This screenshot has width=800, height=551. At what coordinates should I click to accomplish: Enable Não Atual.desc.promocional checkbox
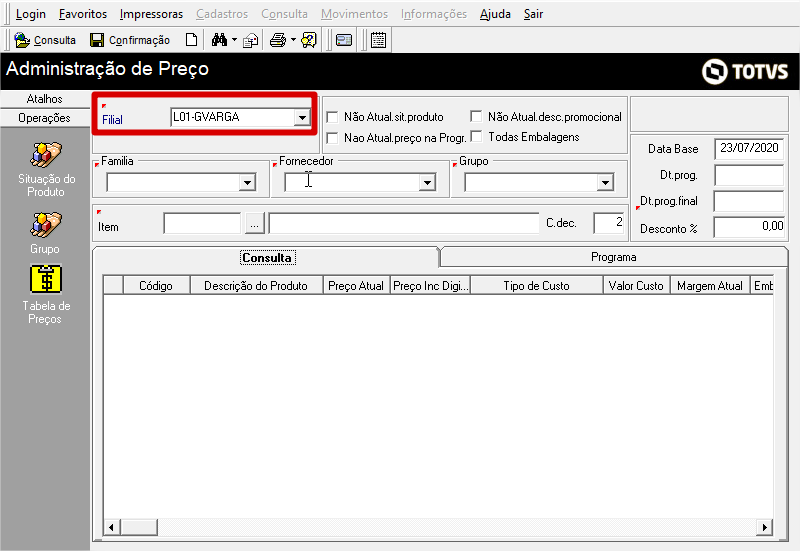pyautogui.click(x=476, y=116)
